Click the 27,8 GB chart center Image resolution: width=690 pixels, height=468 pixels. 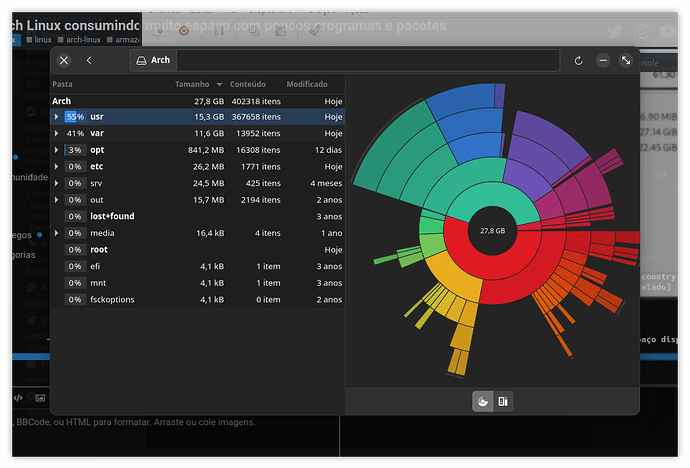click(x=492, y=230)
